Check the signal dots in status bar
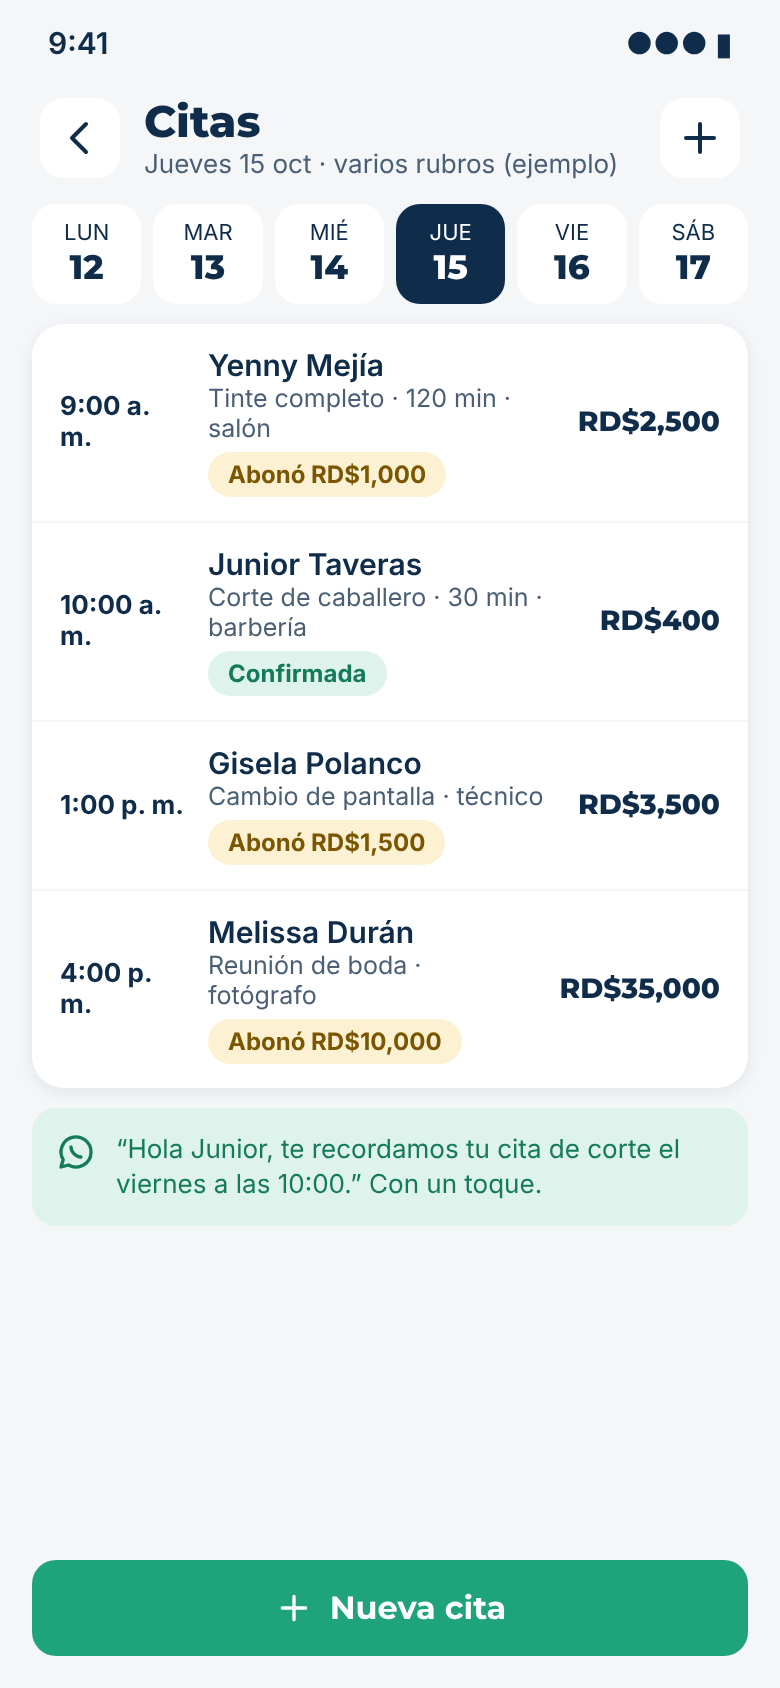The image size is (780, 1688). 667,43
